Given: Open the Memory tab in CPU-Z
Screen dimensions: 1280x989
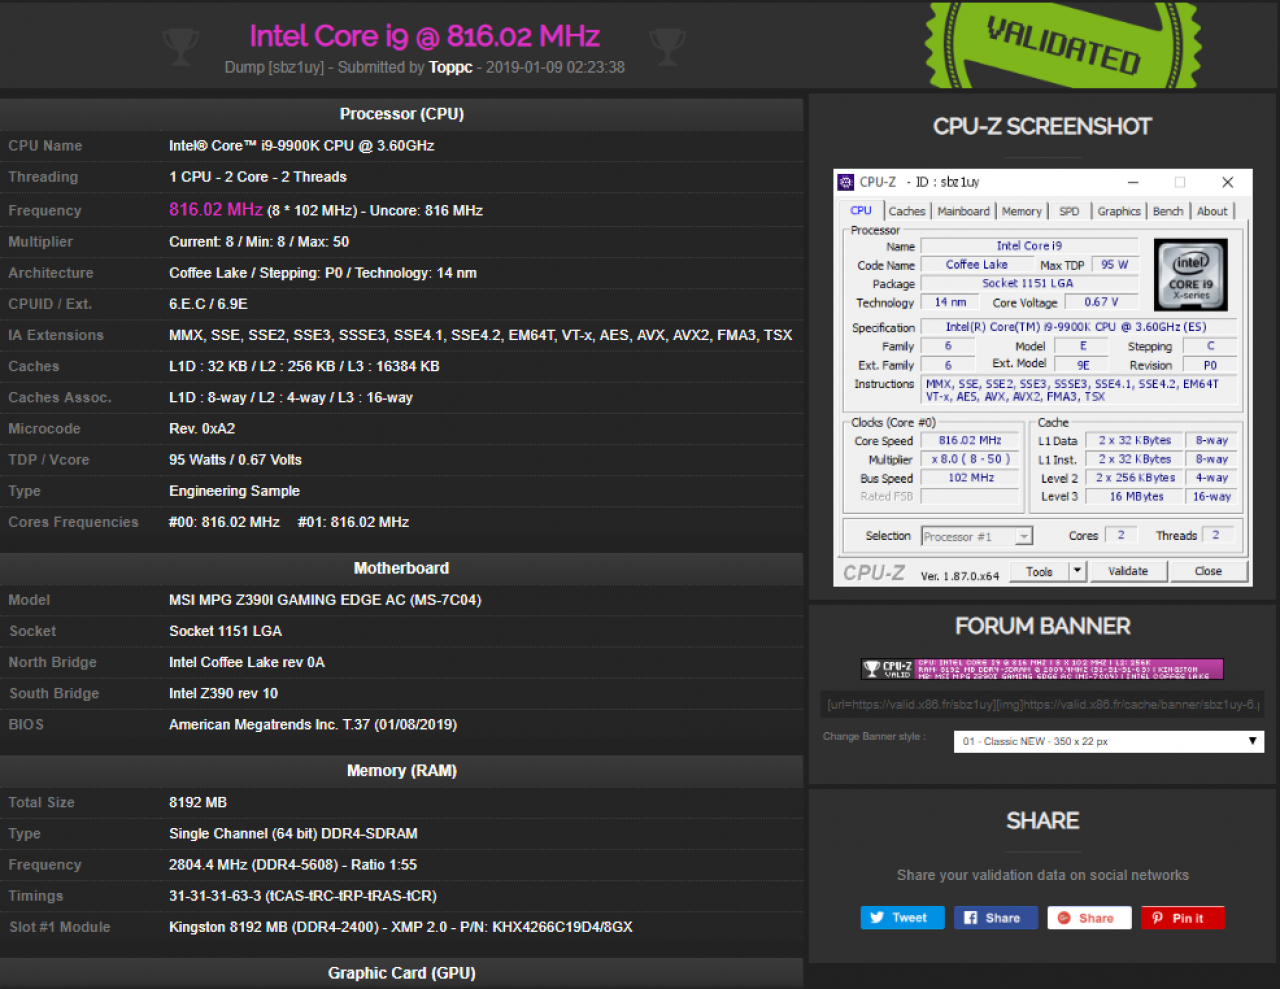Looking at the screenshot, I should click(x=1021, y=211).
